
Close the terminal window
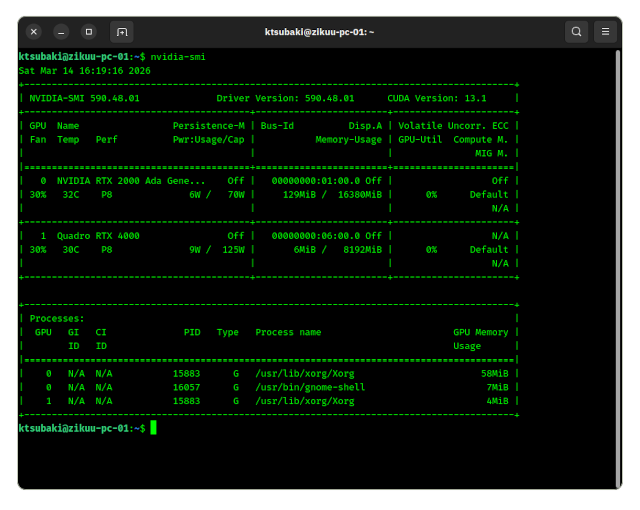point(34,32)
